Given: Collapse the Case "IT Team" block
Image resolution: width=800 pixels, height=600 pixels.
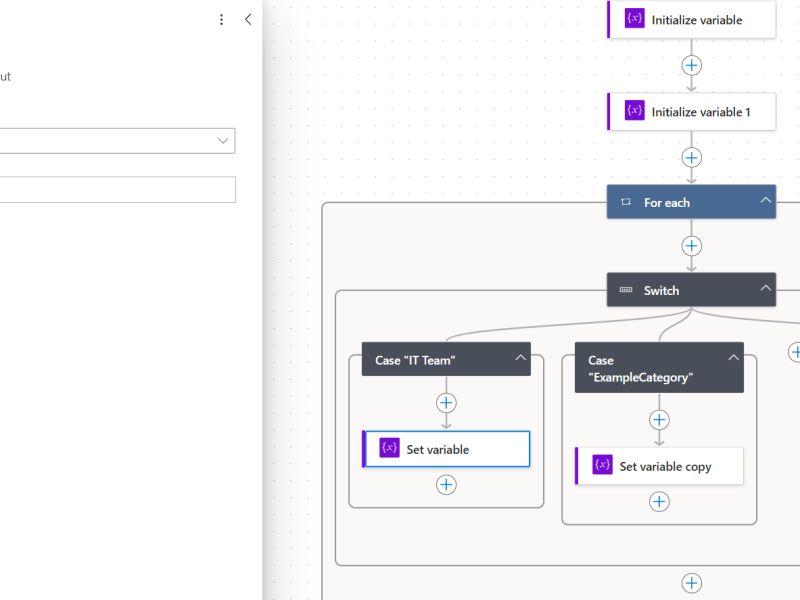Looking at the screenshot, I should 520,358.
